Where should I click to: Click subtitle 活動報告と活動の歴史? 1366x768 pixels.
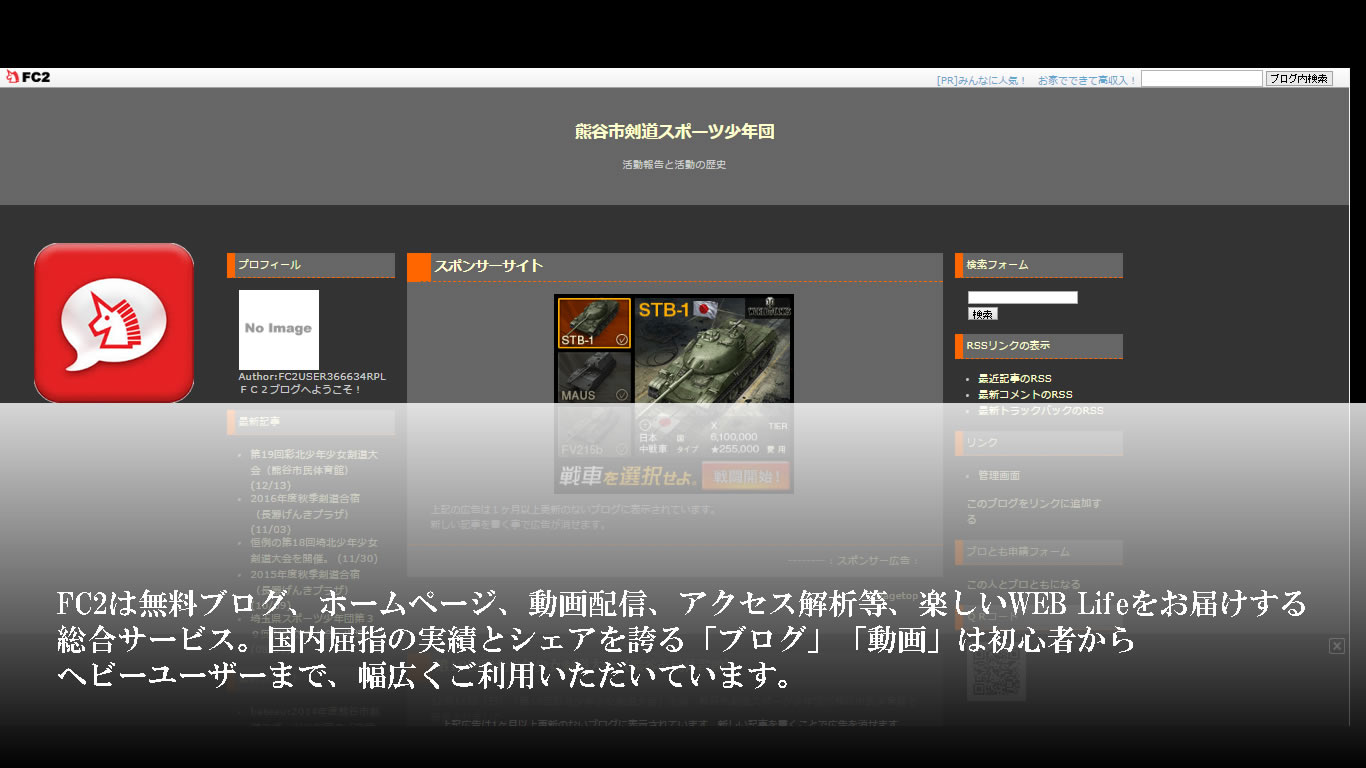pyautogui.click(x=674, y=165)
